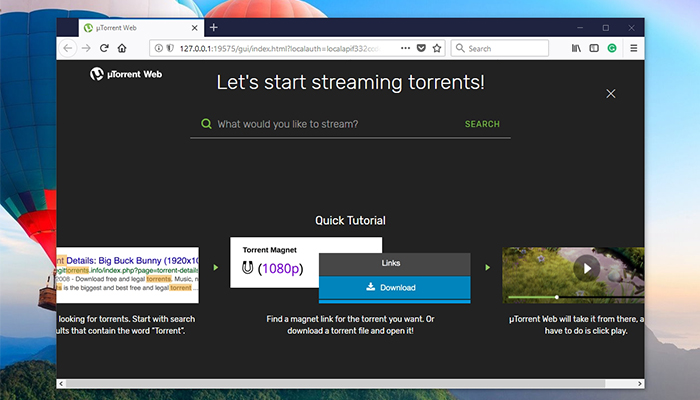Minimize the Firefox window
The width and height of the screenshot is (700, 400).
point(580,28)
